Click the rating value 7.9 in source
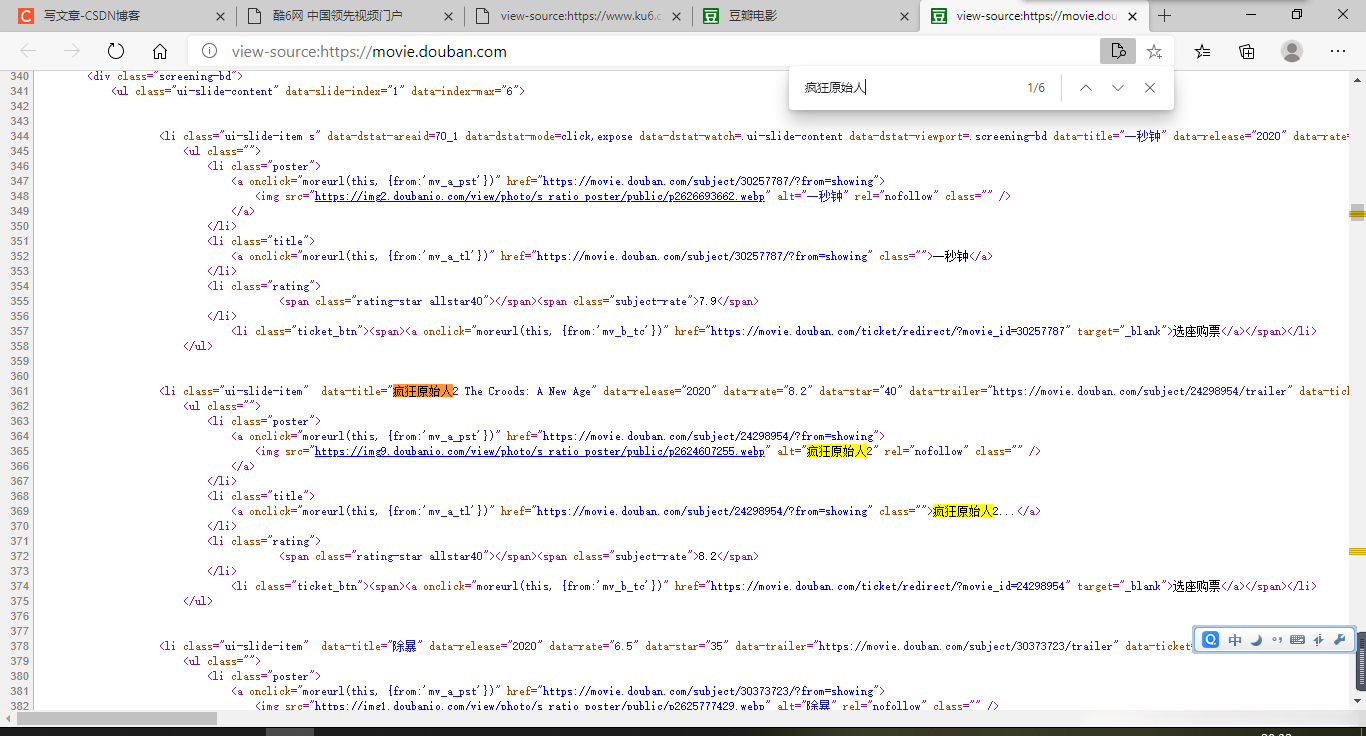The height and width of the screenshot is (736, 1366). pos(708,301)
